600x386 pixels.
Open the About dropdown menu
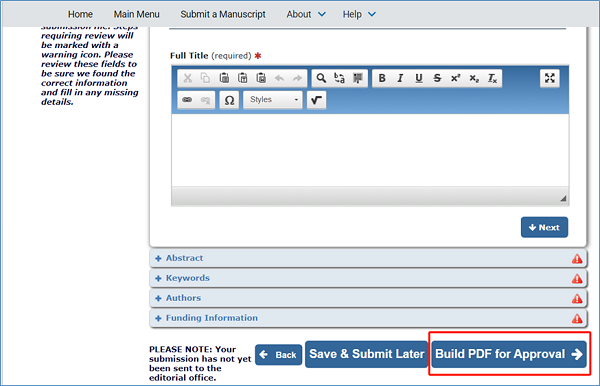coord(306,14)
